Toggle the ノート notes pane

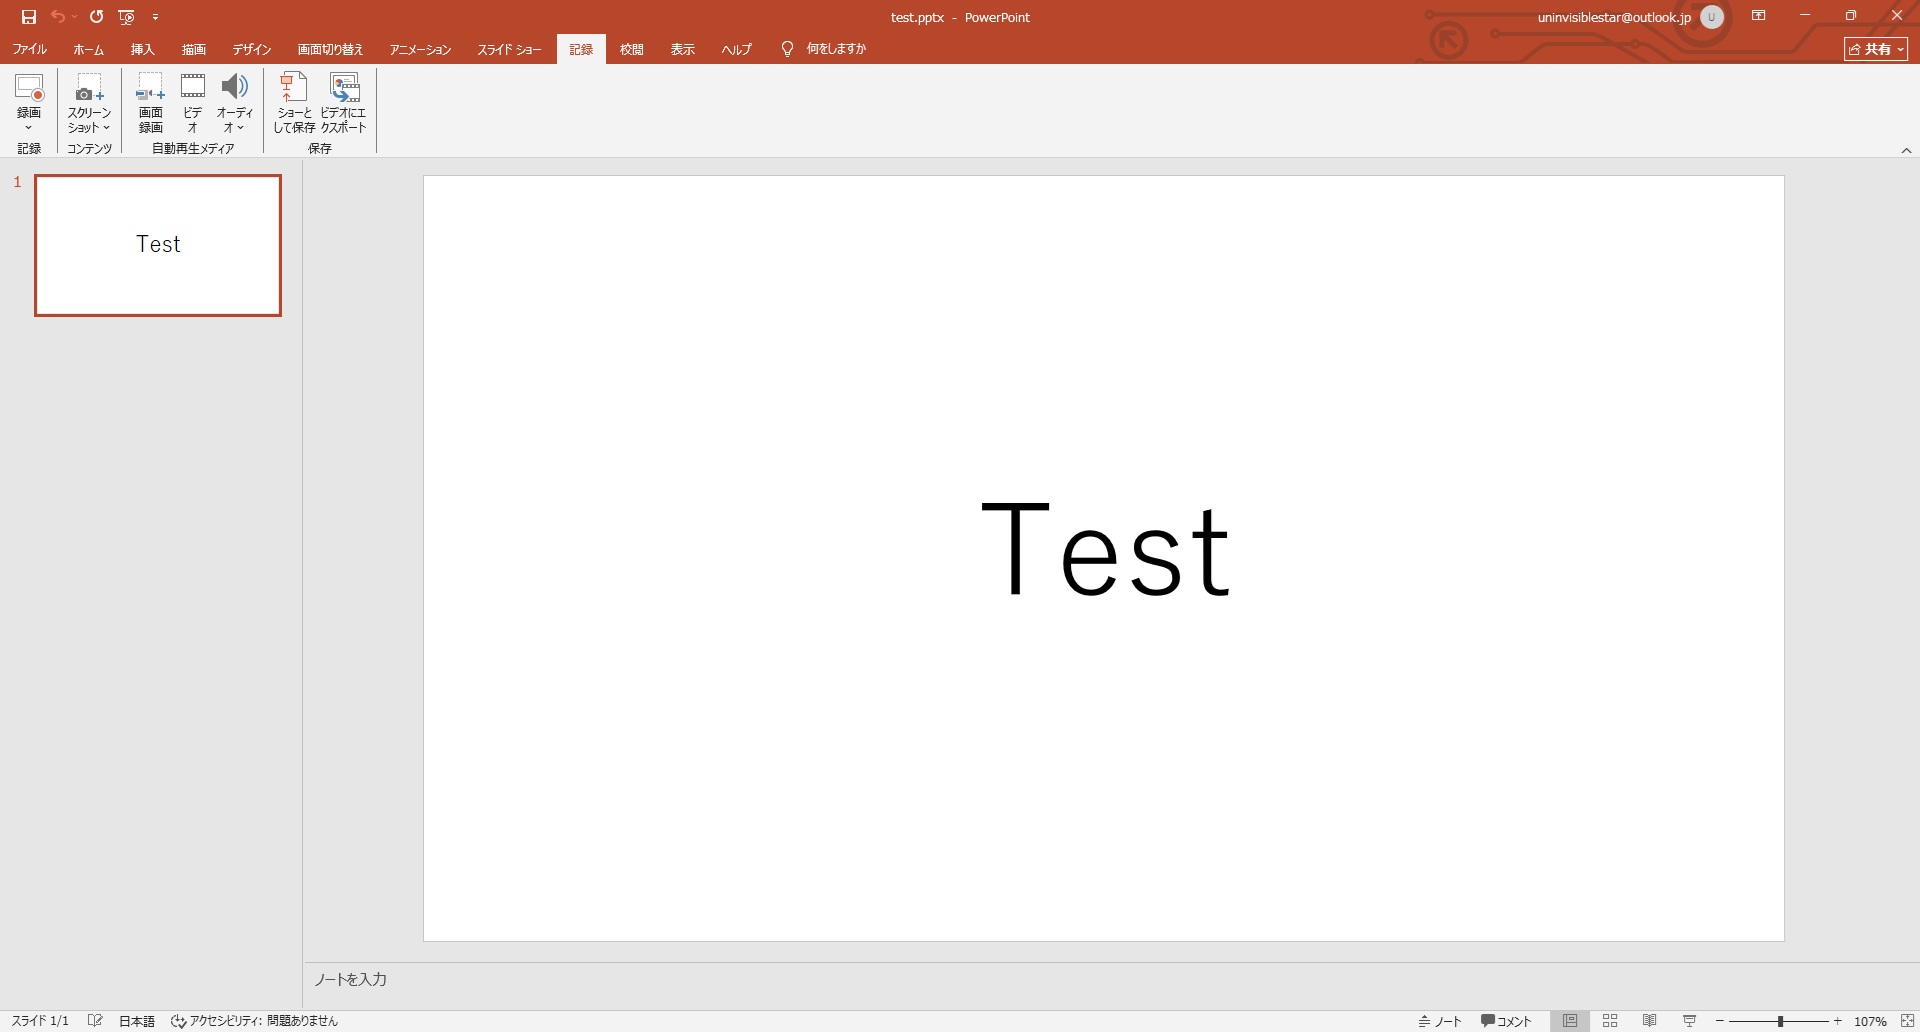pyautogui.click(x=1440, y=1021)
